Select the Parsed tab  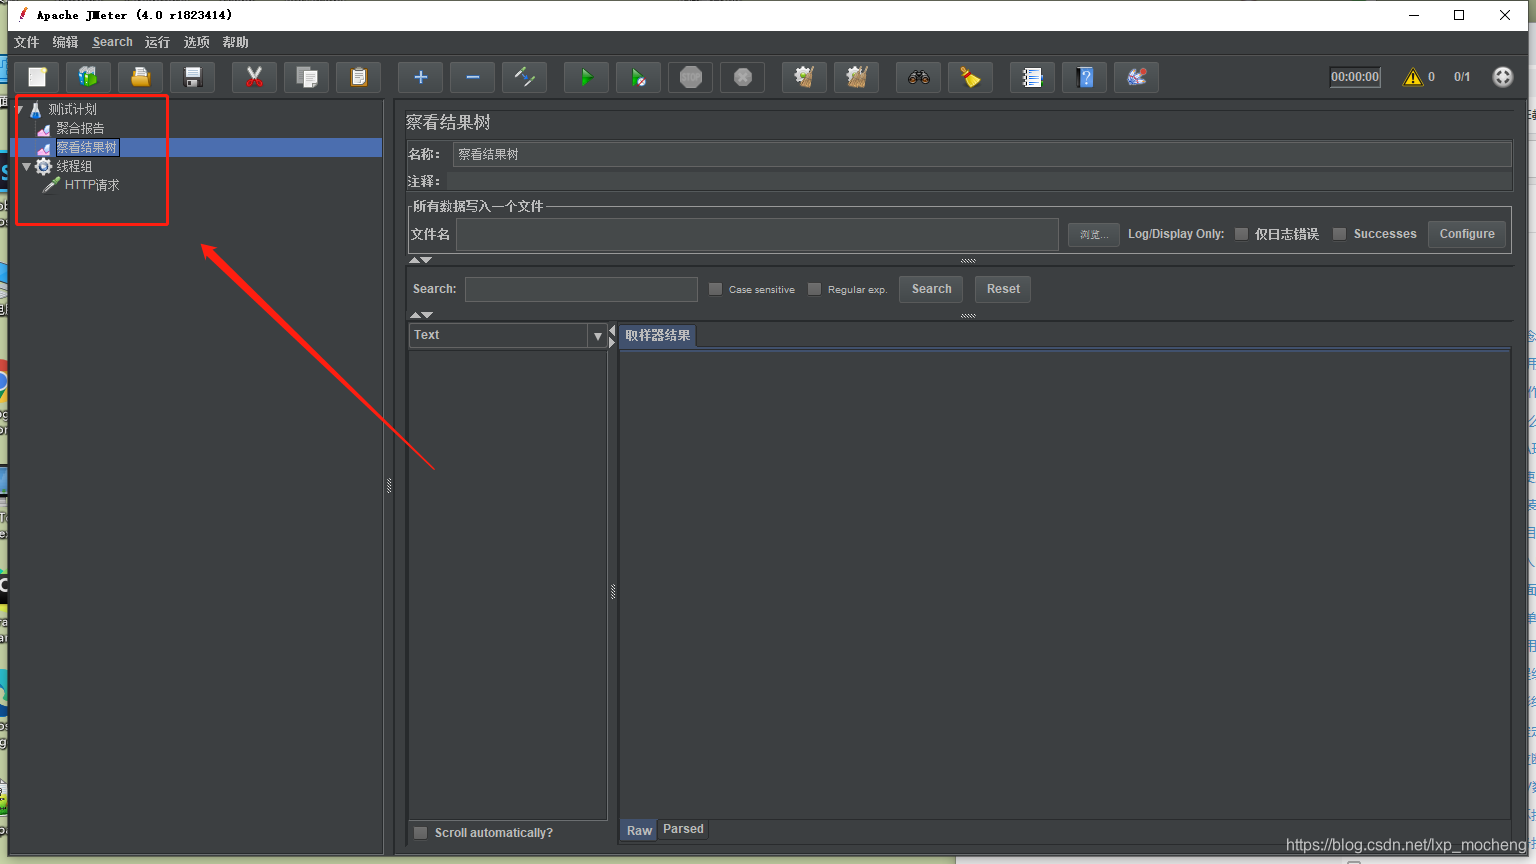(683, 829)
